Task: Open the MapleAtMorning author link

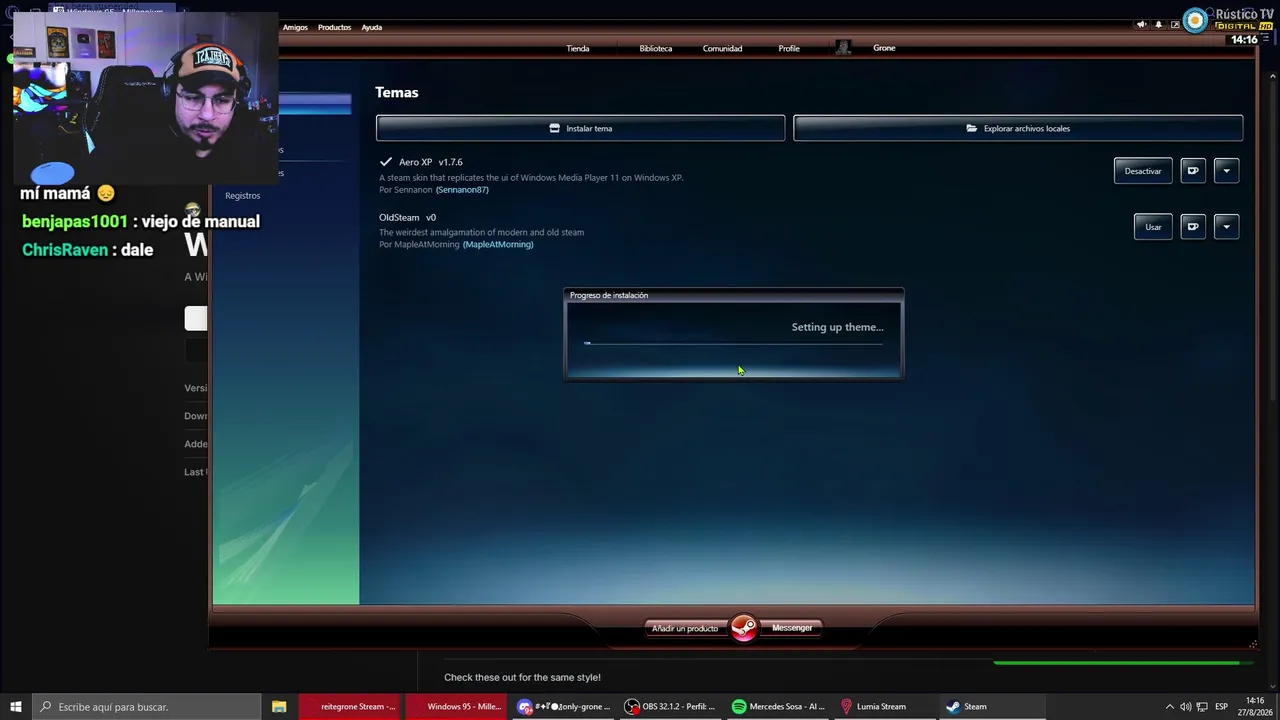Action: (x=498, y=244)
